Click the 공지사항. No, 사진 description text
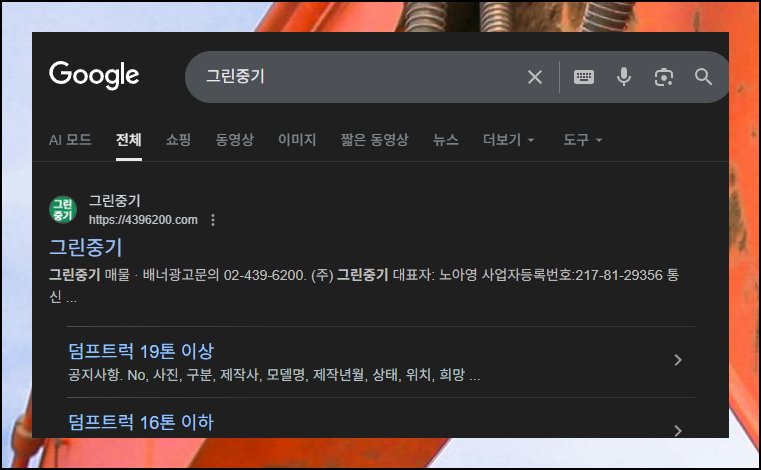 click(x=274, y=375)
